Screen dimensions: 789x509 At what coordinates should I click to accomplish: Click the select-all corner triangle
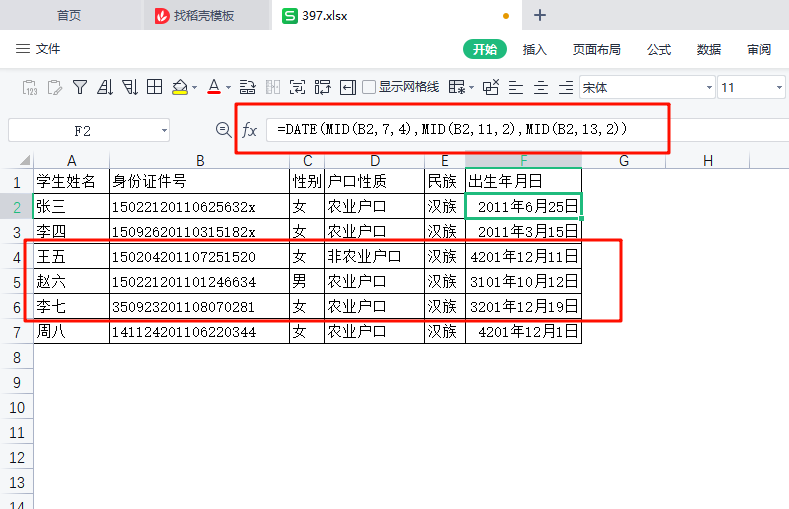pos(25,161)
